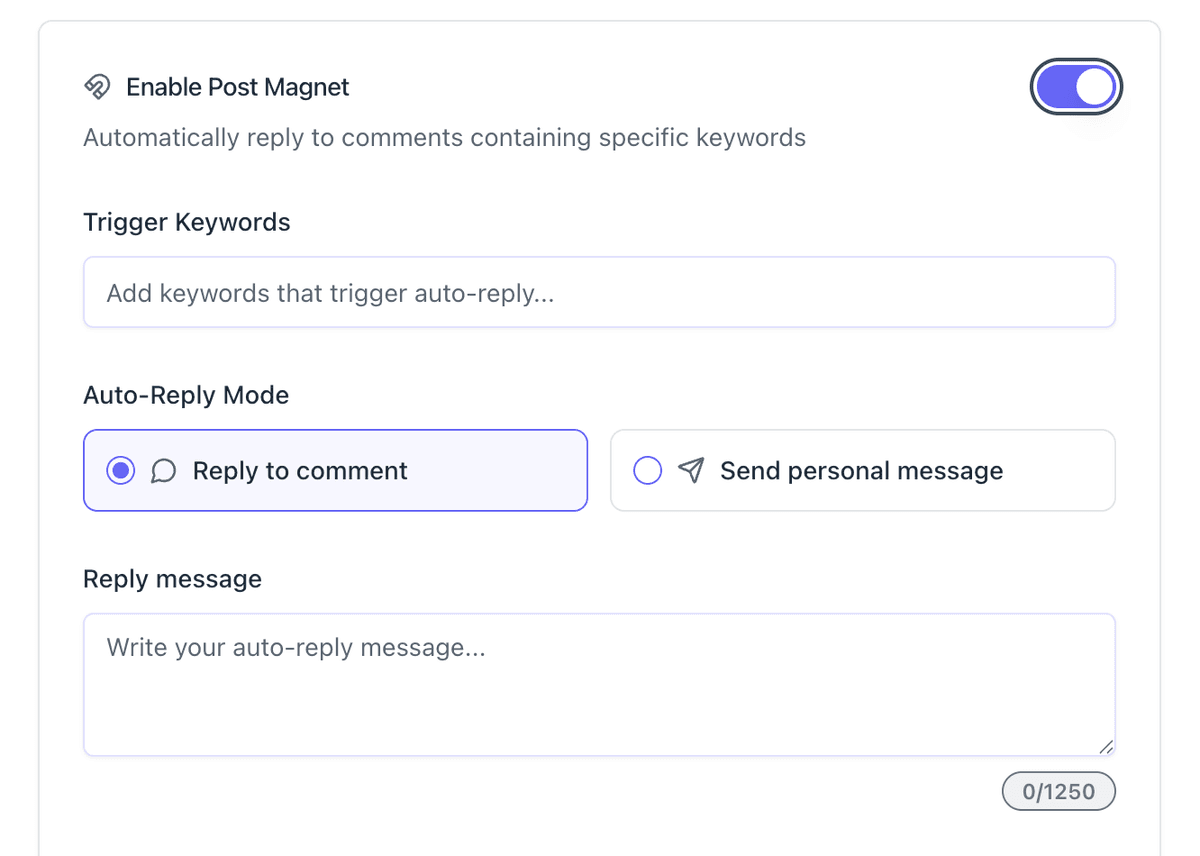This screenshot has height=856, width=1200.
Task: Click the Trigger Keywords input field
Action: pyautogui.click(x=599, y=292)
